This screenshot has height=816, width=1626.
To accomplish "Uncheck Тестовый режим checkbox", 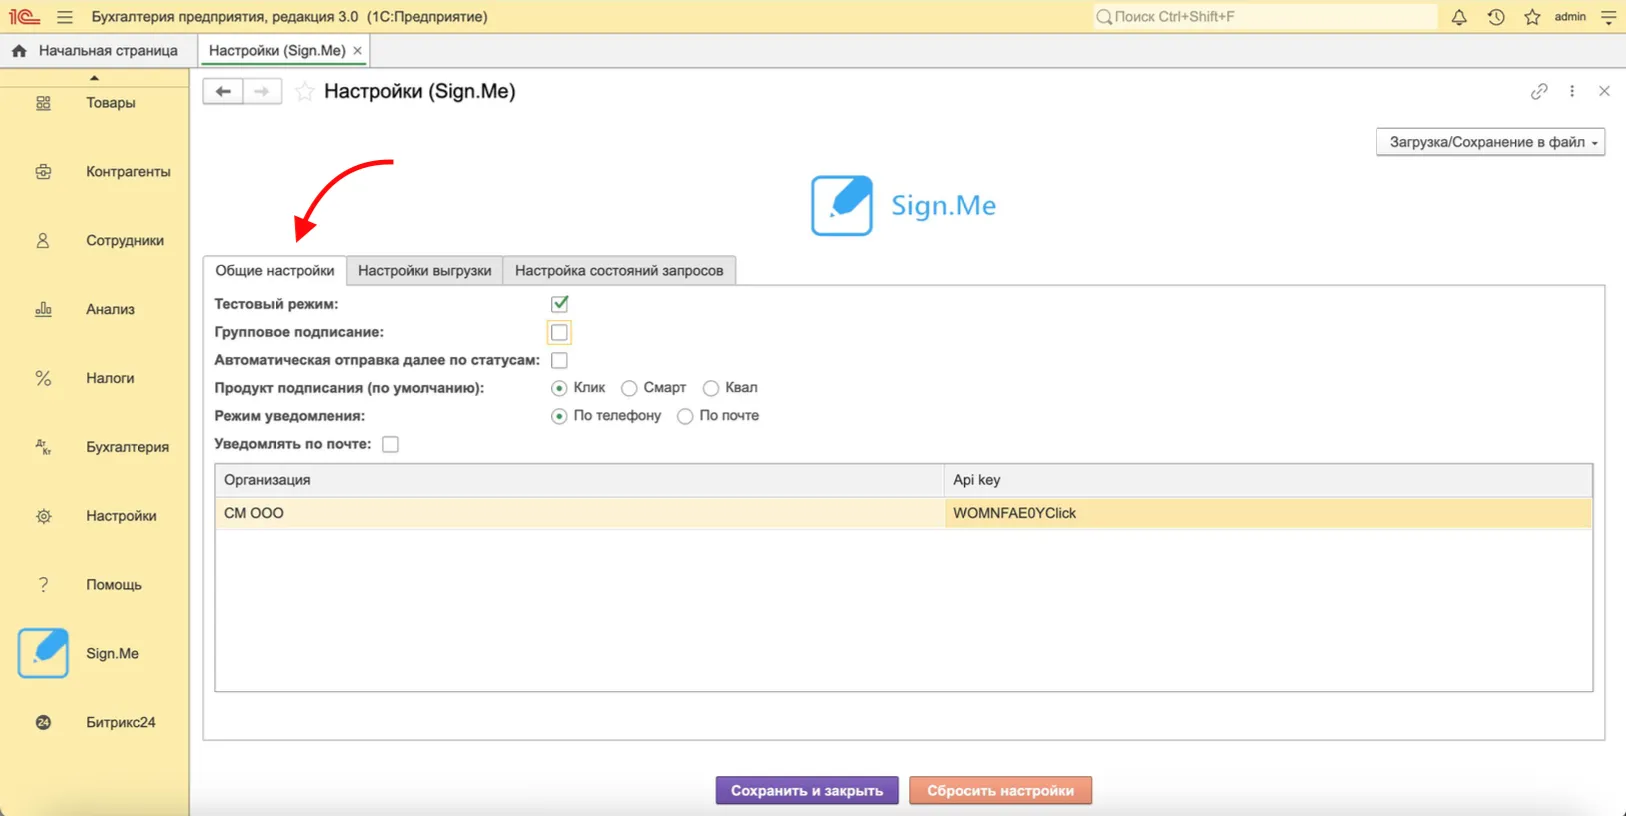I will (x=559, y=303).
